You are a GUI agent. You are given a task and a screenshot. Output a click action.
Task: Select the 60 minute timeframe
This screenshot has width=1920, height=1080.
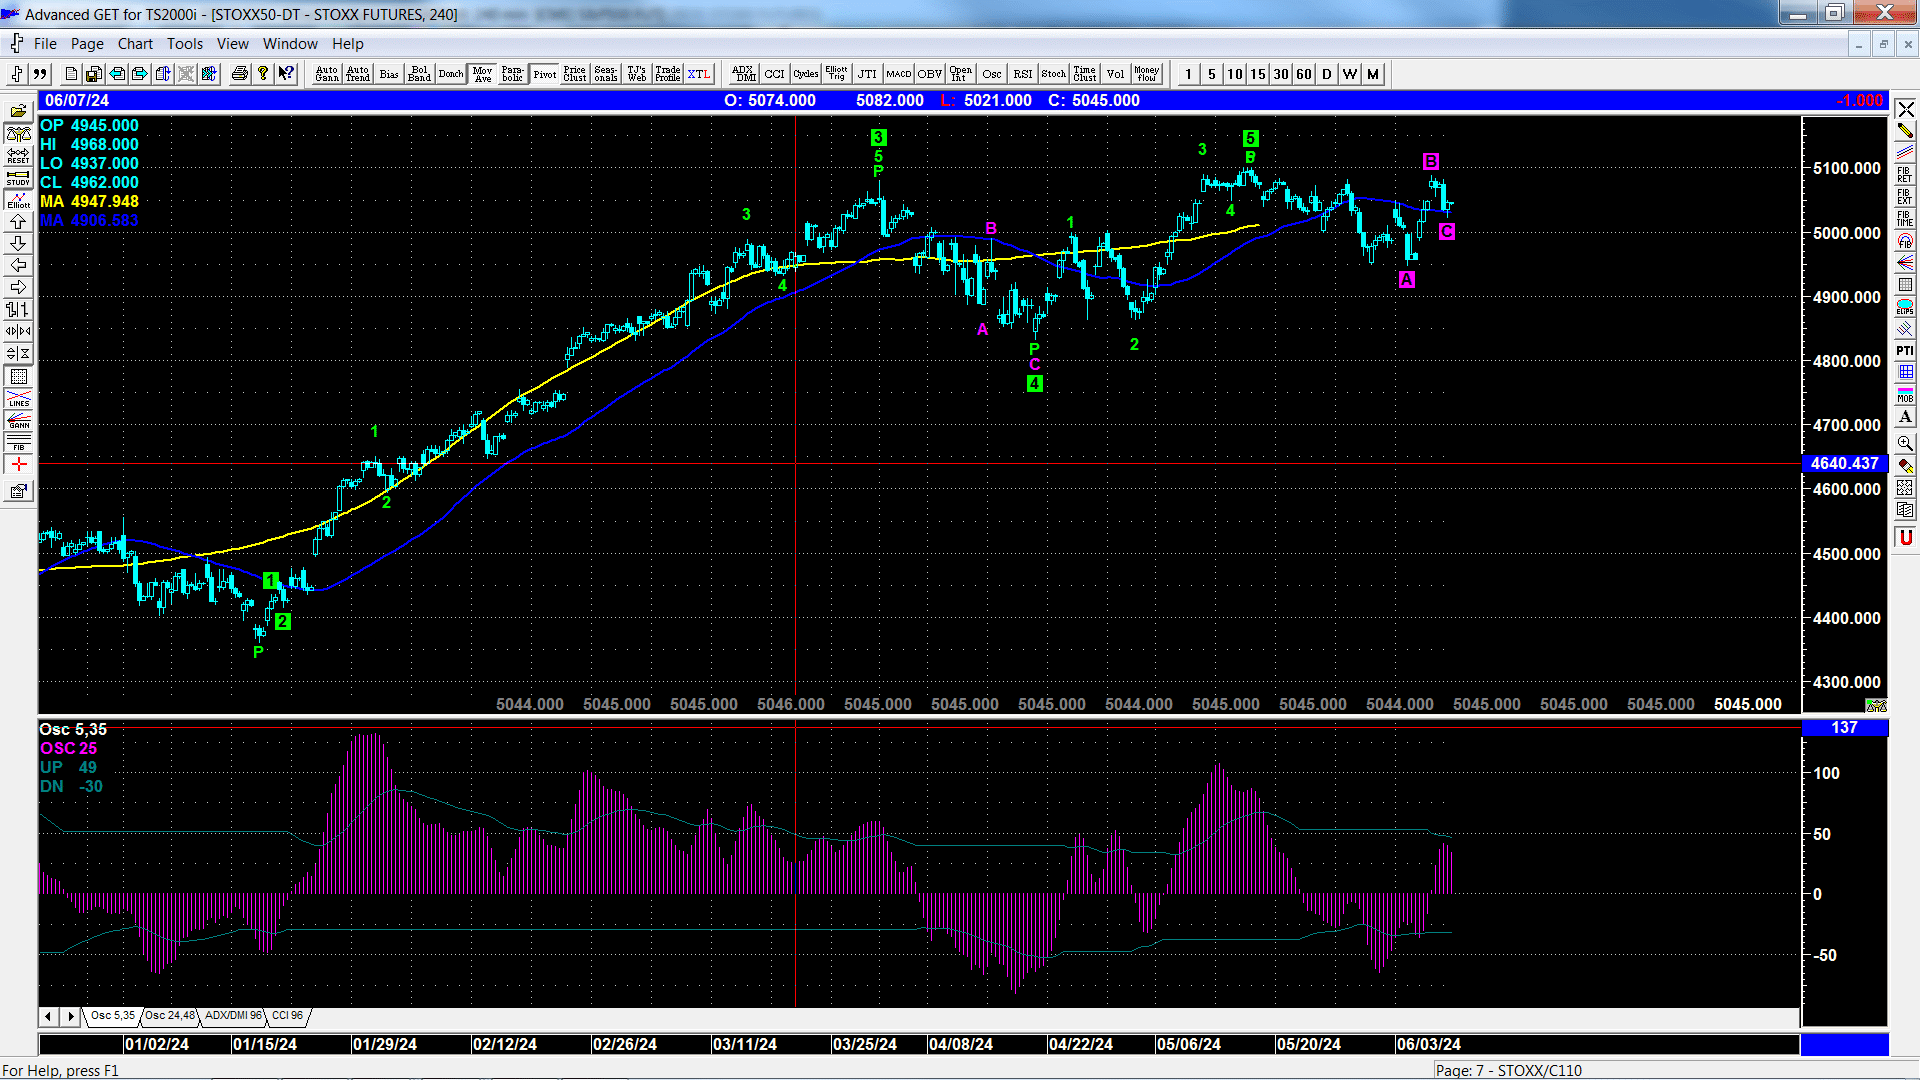coord(1304,74)
